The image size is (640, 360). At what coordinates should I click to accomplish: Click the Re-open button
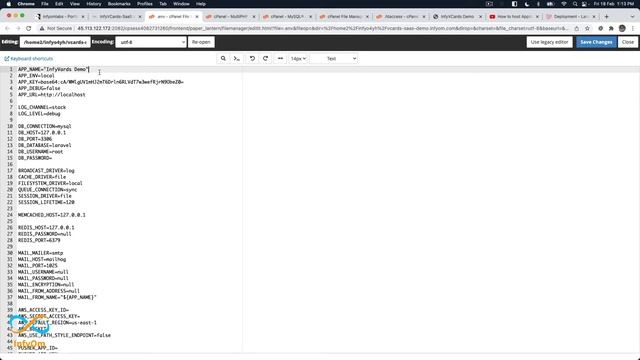[201, 42]
